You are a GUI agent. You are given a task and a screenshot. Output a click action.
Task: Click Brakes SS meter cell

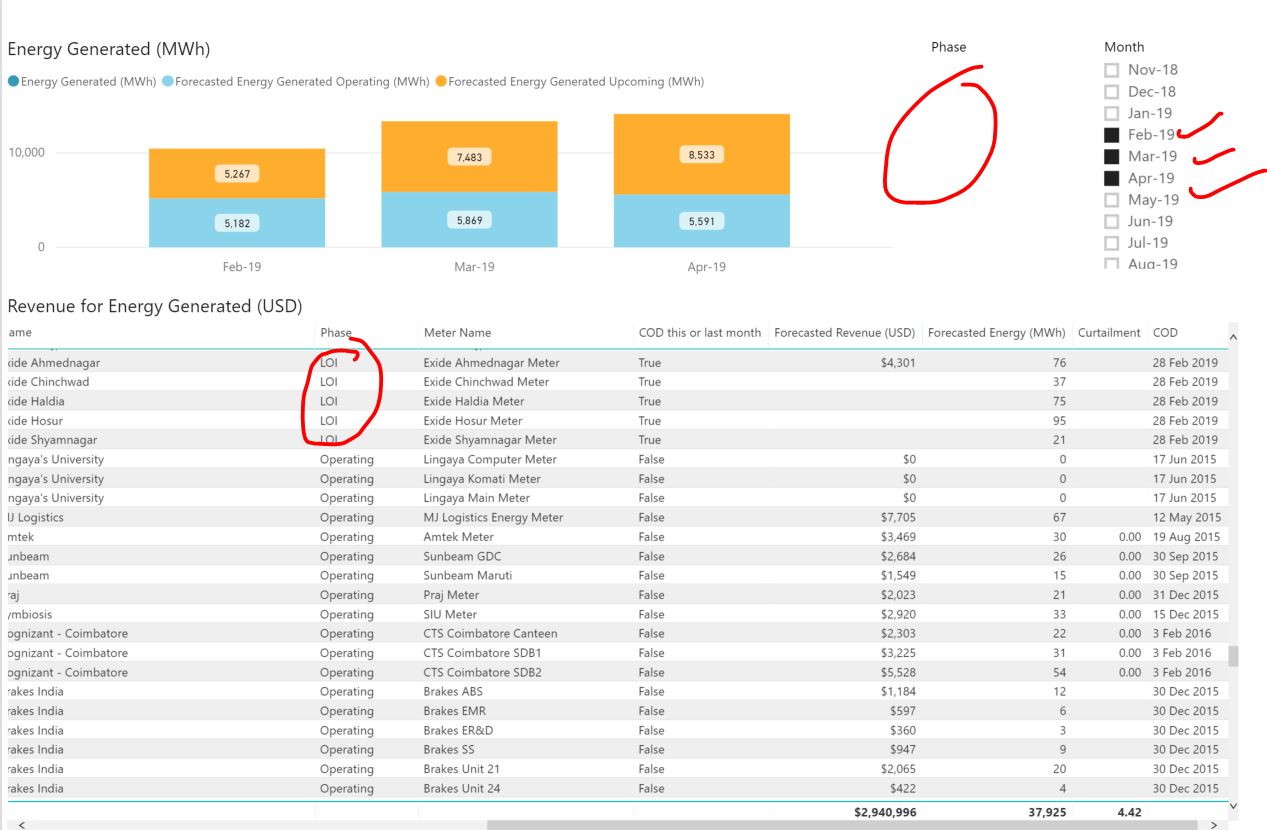[x=449, y=750]
